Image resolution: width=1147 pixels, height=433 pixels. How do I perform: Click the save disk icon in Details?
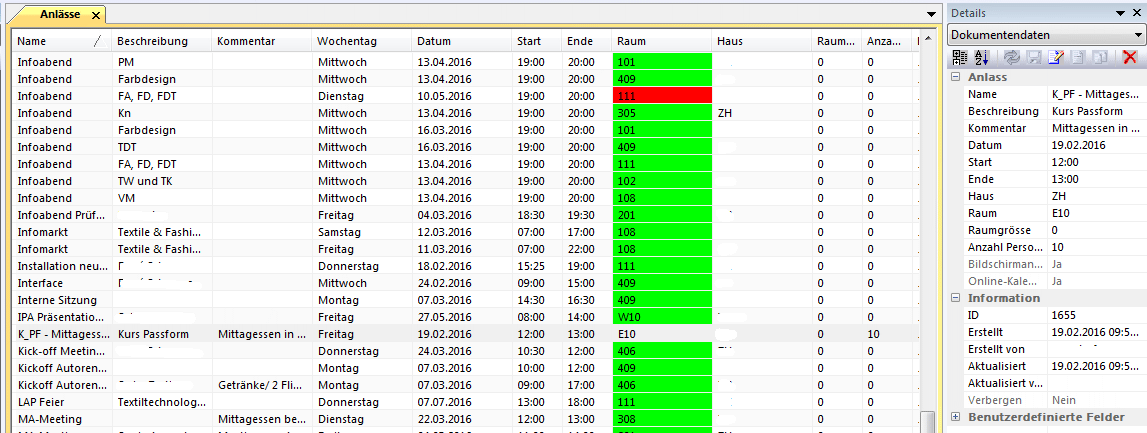pos(1033,58)
